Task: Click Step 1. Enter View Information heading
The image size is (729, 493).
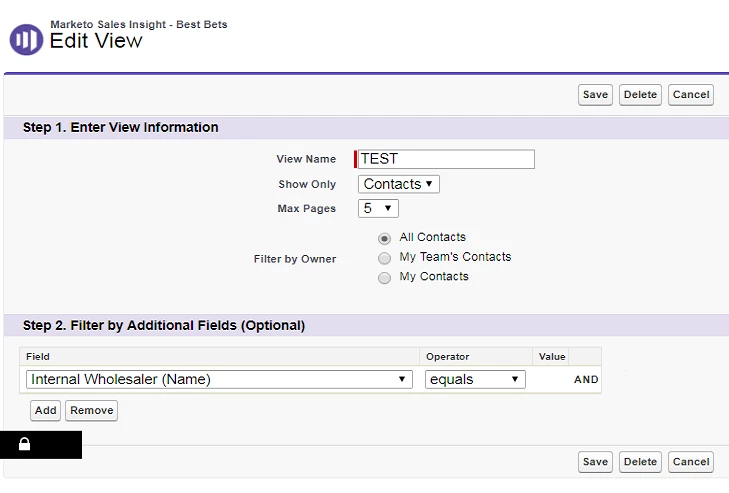Action: [x=120, y=127]
